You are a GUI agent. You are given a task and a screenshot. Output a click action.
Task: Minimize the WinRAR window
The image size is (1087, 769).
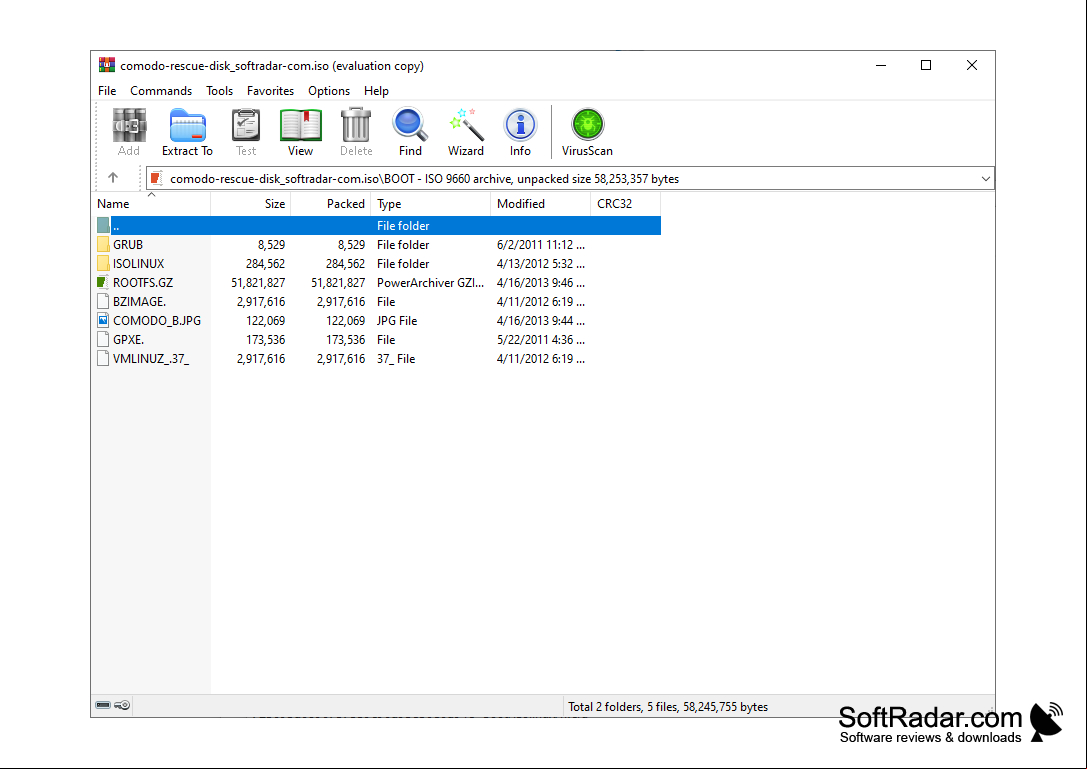point(881,65)
